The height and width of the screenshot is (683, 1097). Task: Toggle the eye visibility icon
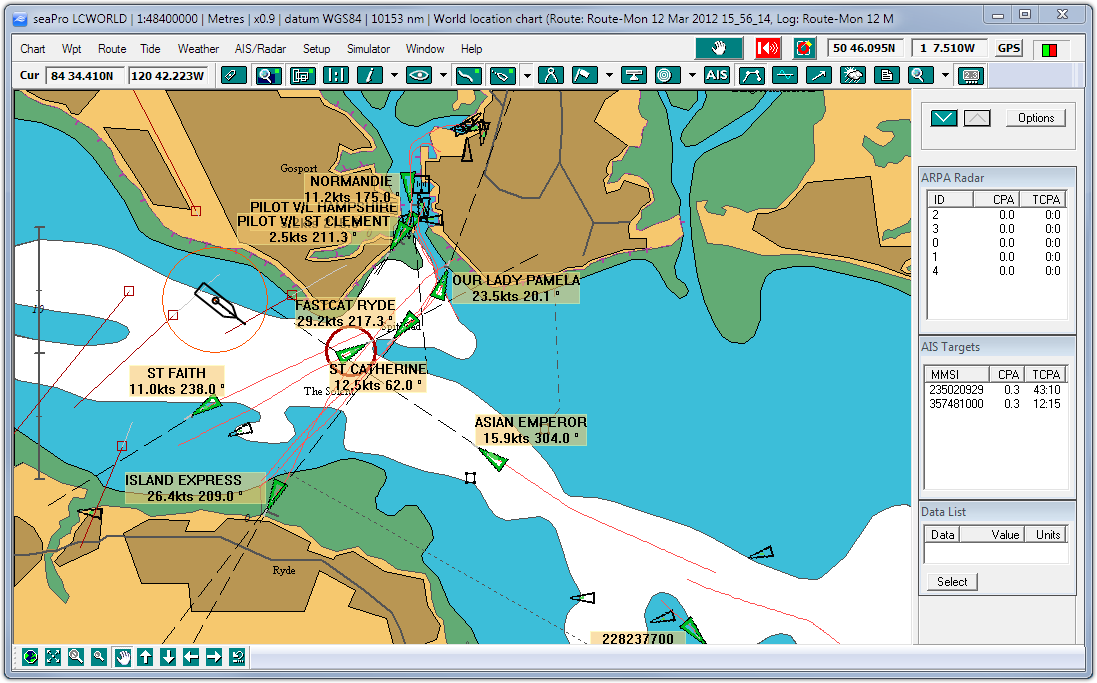click(419, 76)
